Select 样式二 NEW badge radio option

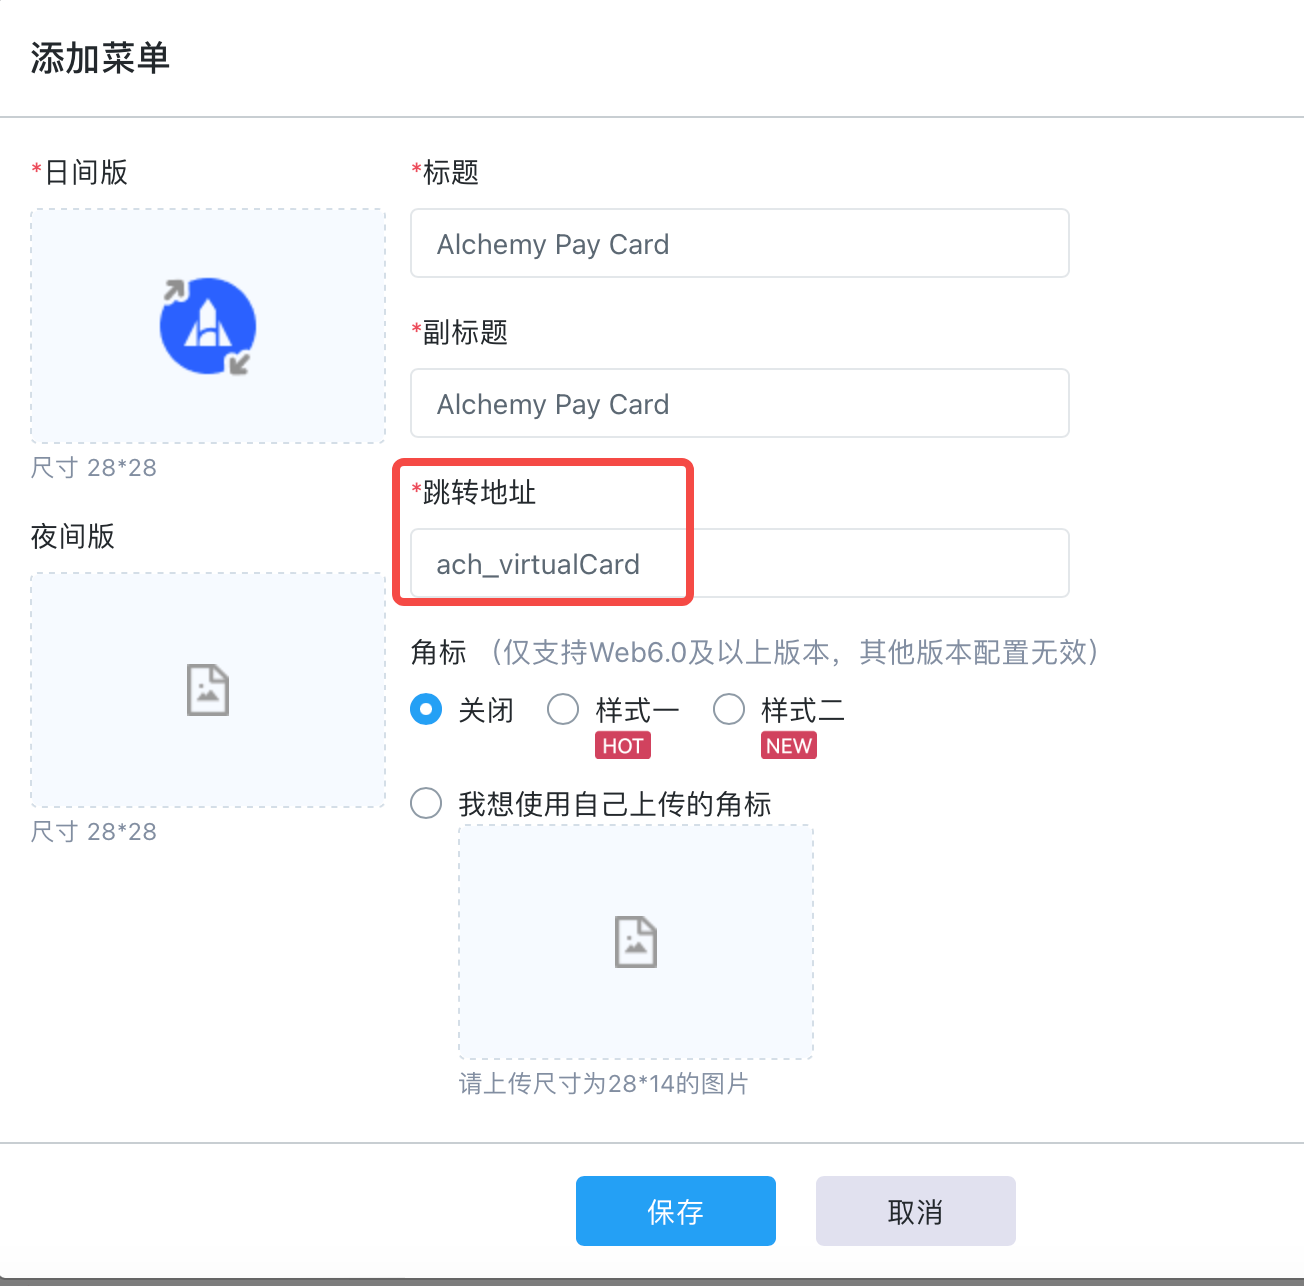tap(729, 710)
